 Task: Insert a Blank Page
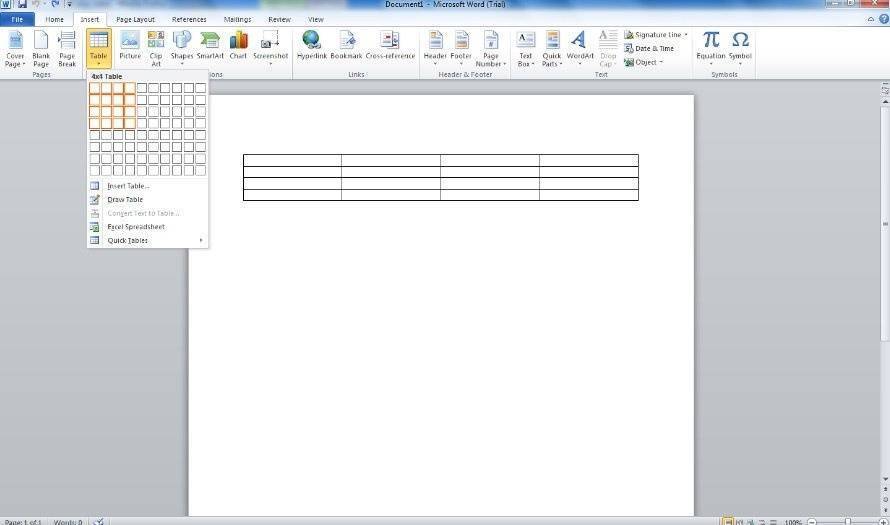41,45
